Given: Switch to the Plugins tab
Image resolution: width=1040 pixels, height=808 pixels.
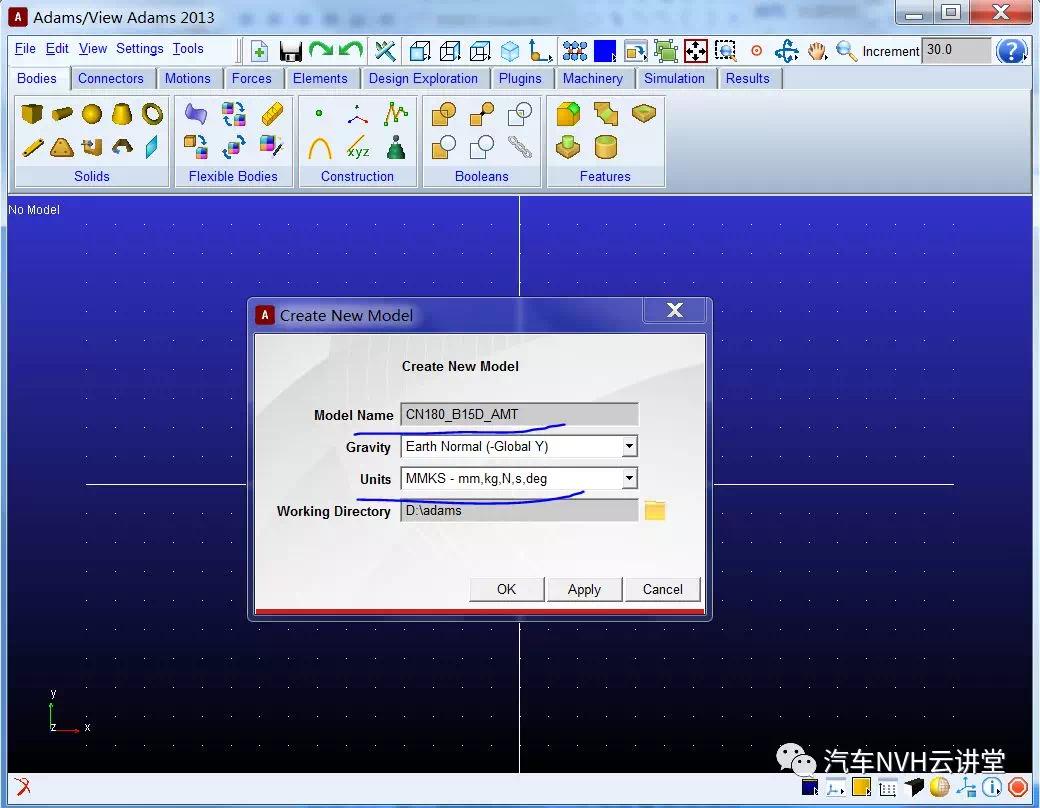Looking at the screenshot, I should [x=520, y=78].
